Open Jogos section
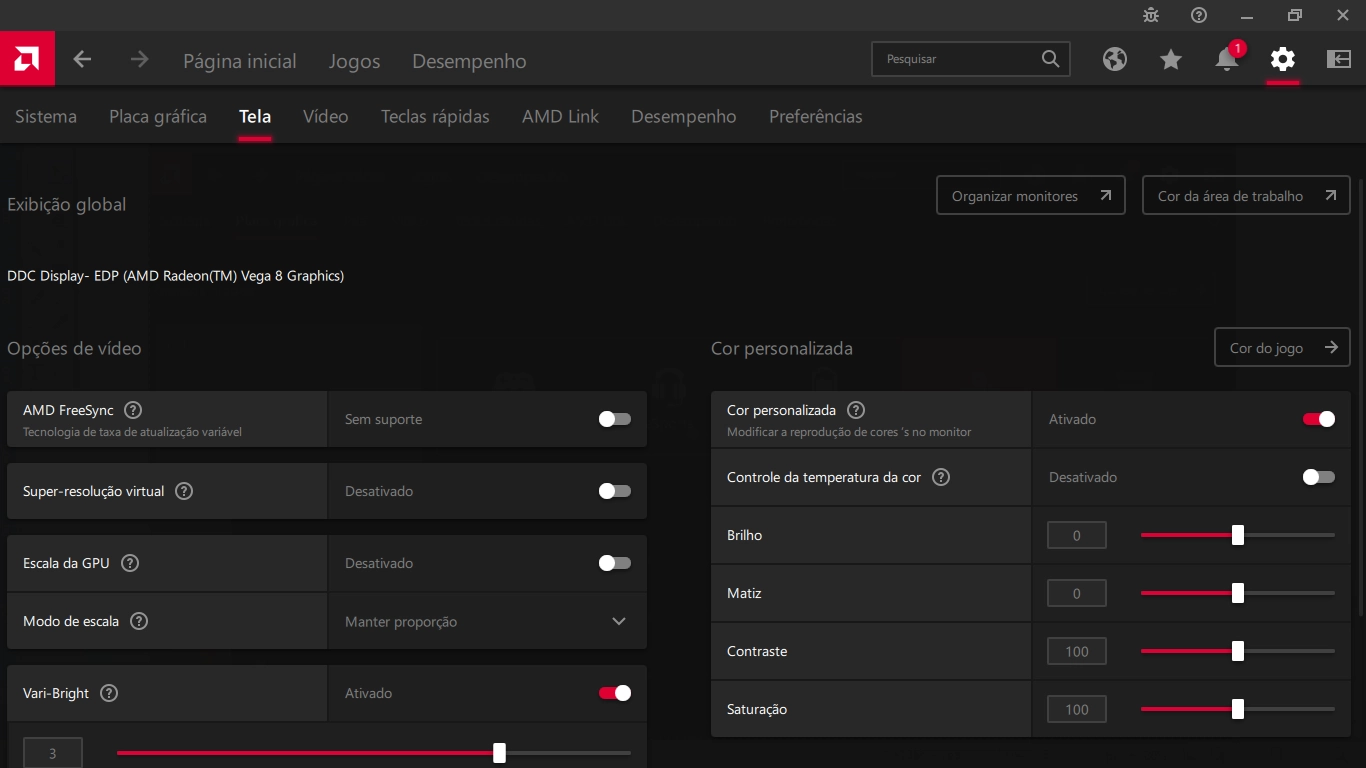 [x=355, y=61]
